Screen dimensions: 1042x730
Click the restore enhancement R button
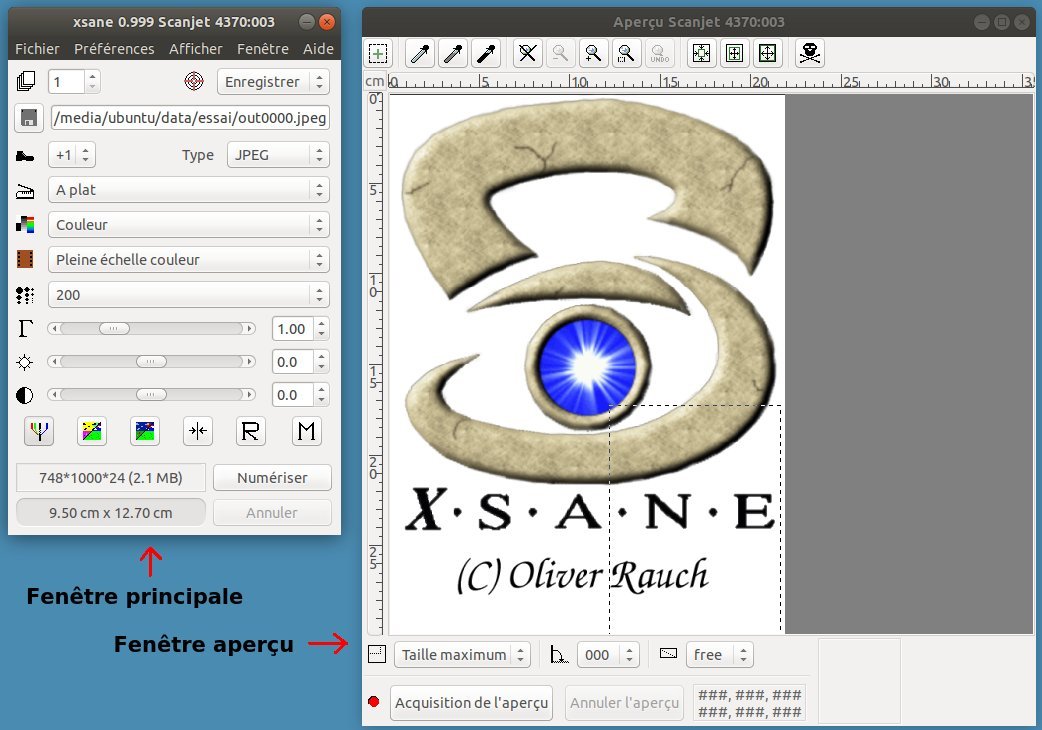pyautogui.click(x=251, y=432)
